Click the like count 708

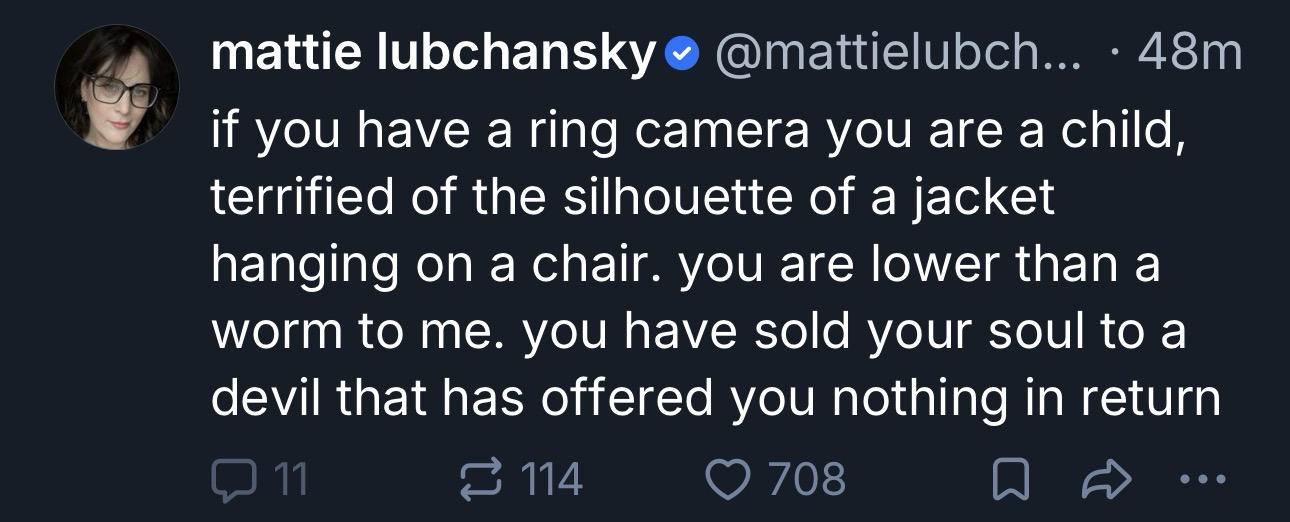(x=805, y=480)
